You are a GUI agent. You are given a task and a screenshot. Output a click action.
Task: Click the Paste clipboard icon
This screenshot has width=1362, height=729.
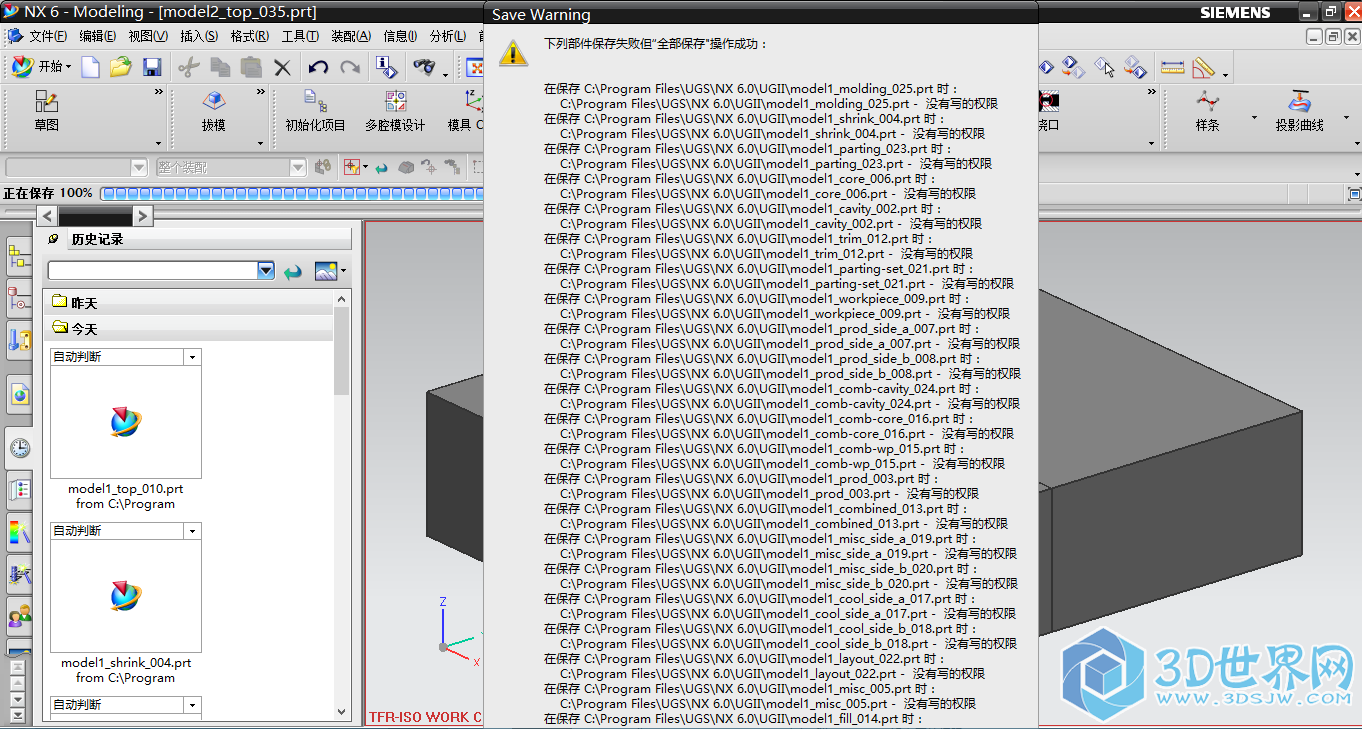coord(251,67)
